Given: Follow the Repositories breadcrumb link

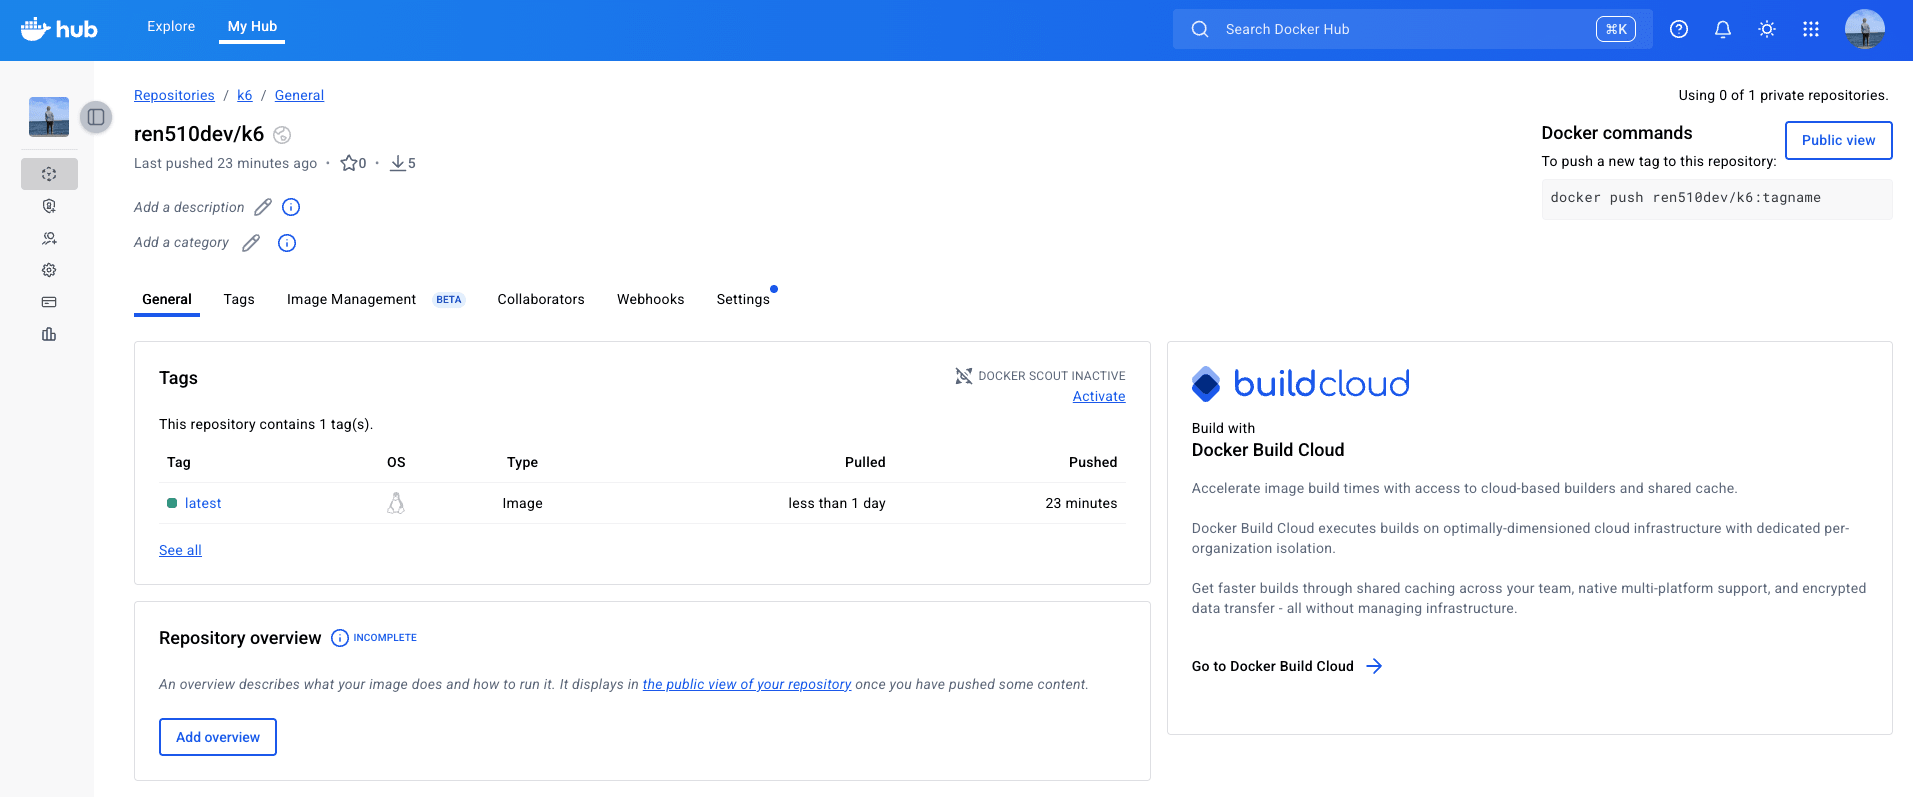Looking at the screenshot, I should [x=174, y=95].
